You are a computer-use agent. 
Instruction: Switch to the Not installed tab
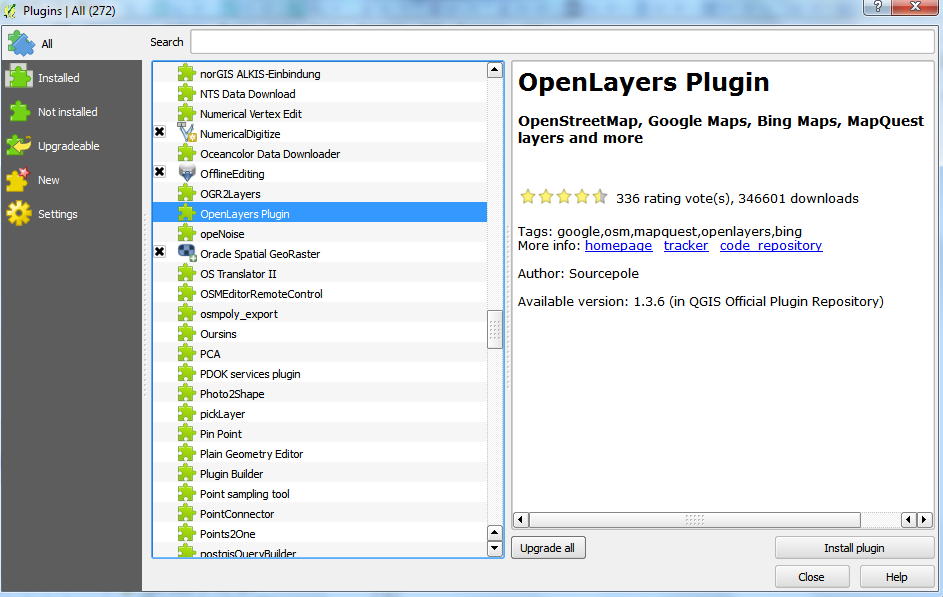[x=72, y=112]
